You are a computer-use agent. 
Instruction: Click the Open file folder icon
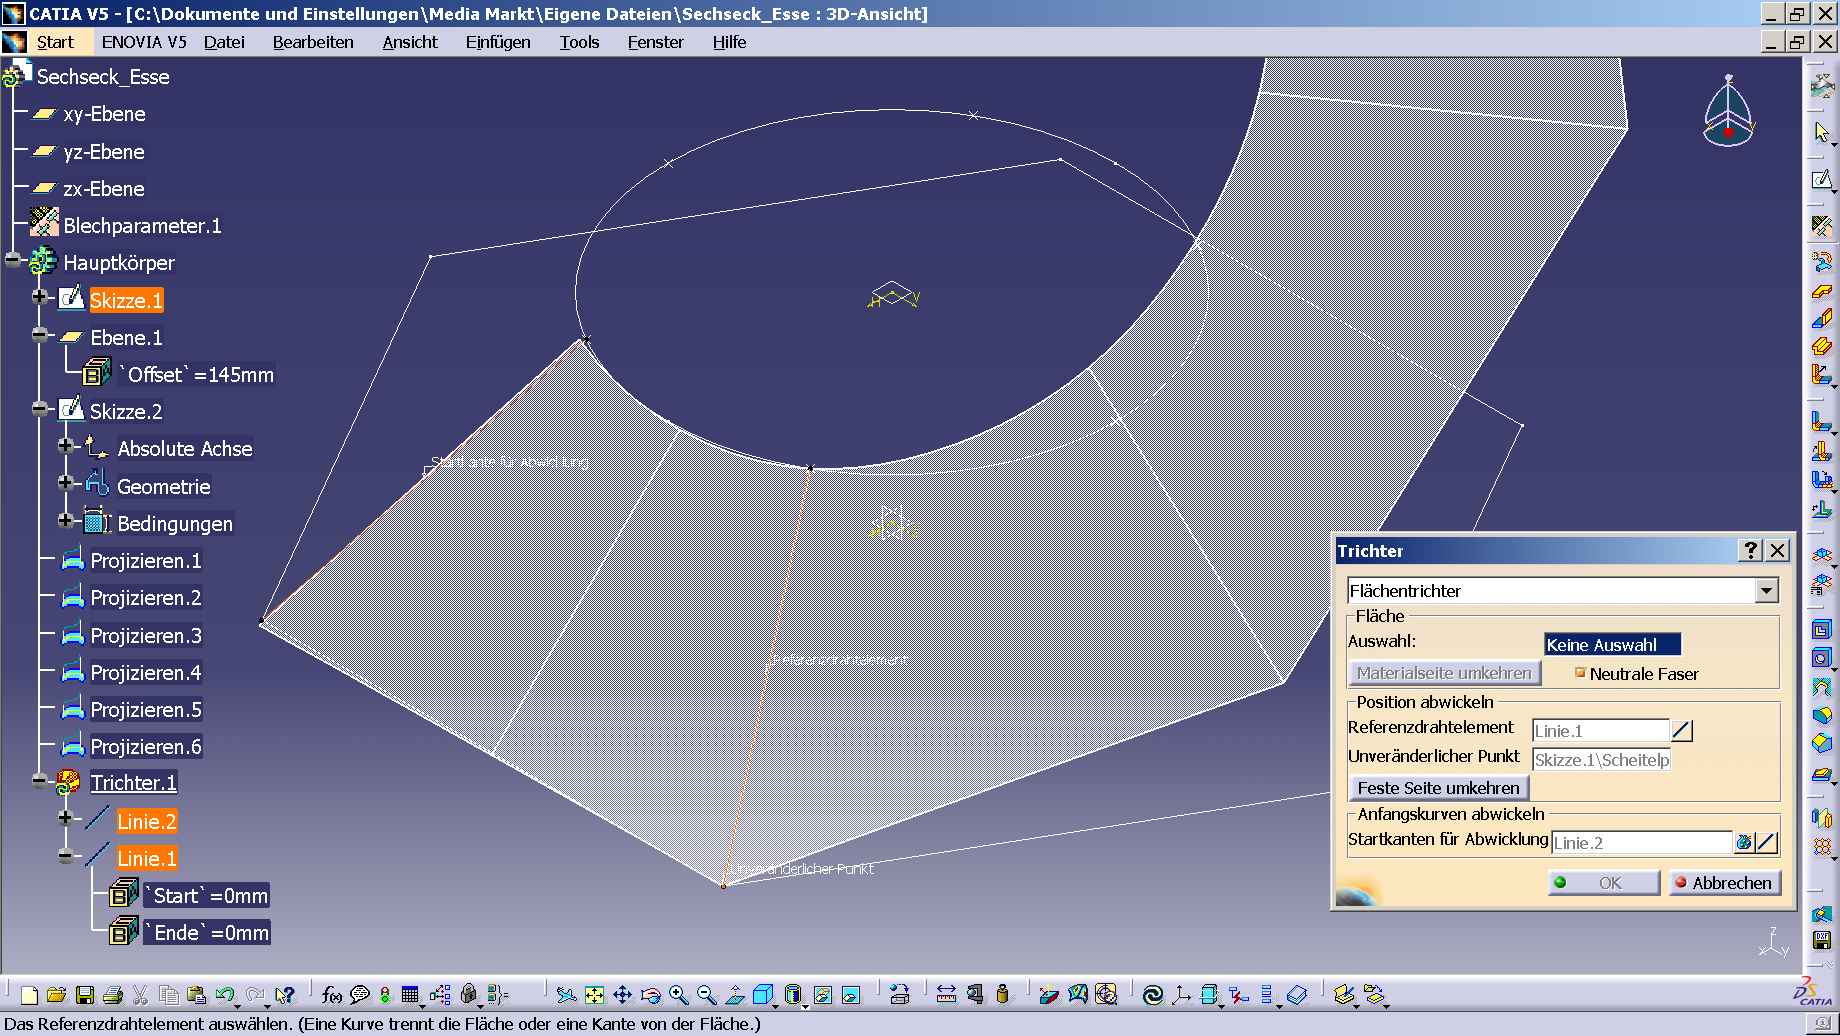click(x=57, y=995)
